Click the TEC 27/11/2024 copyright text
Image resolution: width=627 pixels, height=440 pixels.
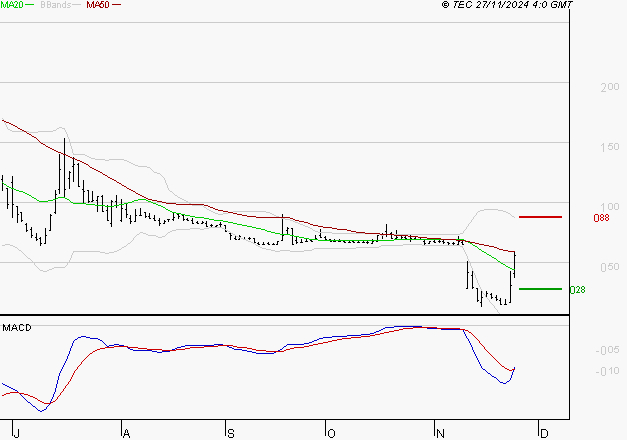tap(507, 5)
